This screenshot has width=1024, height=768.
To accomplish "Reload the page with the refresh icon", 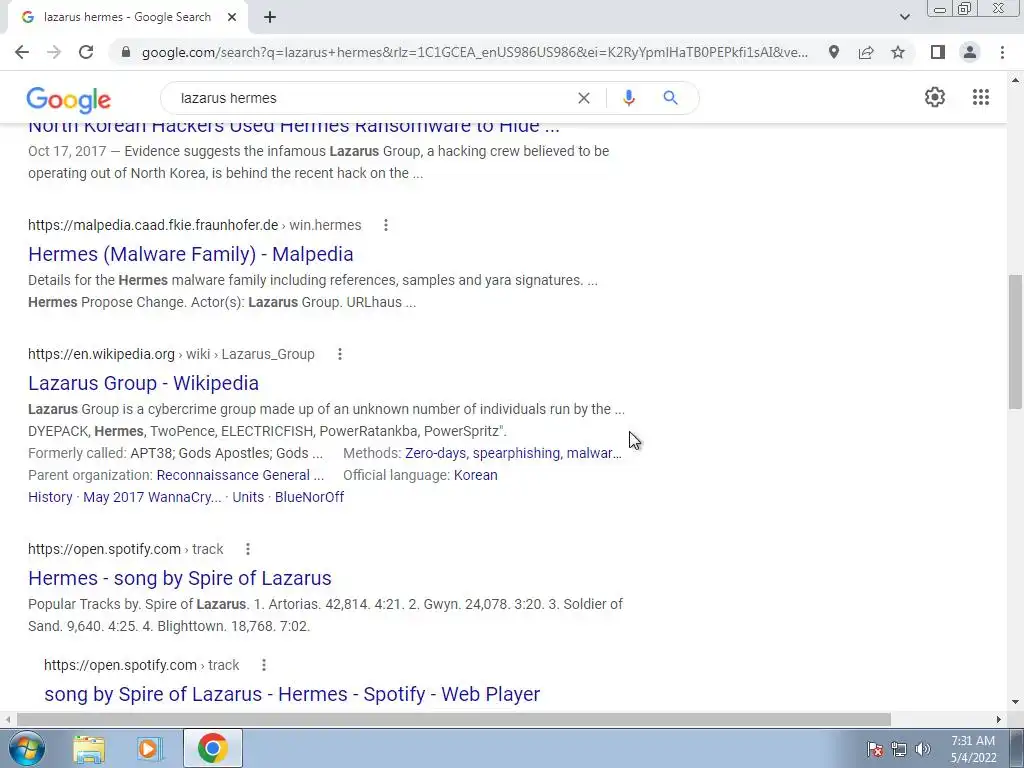I will click(86, 52).
